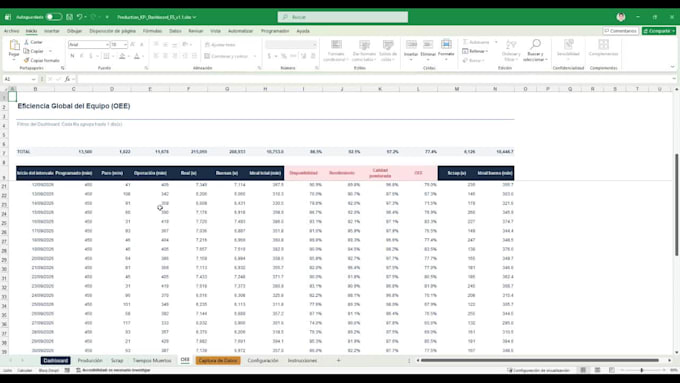Open the user account avatar
The width and height of the screenshot is (680, 383).
(621, 17)
